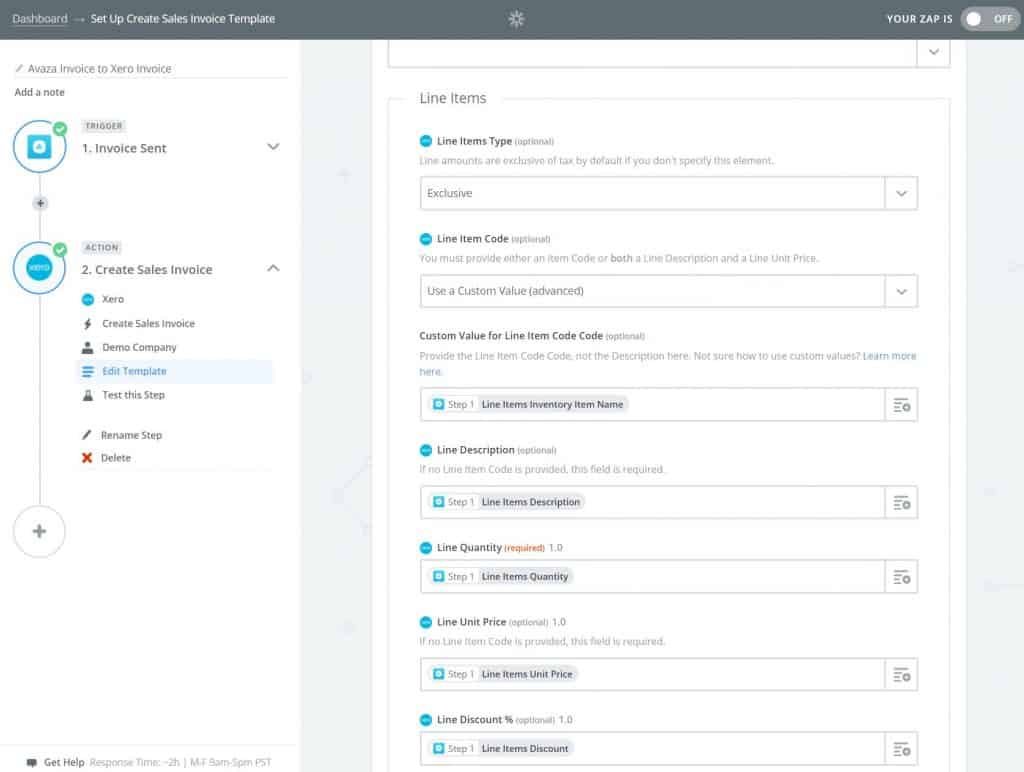1024x772 pixels.
Task: Click the Avaza trigger app icon
Action: (39, 148)
